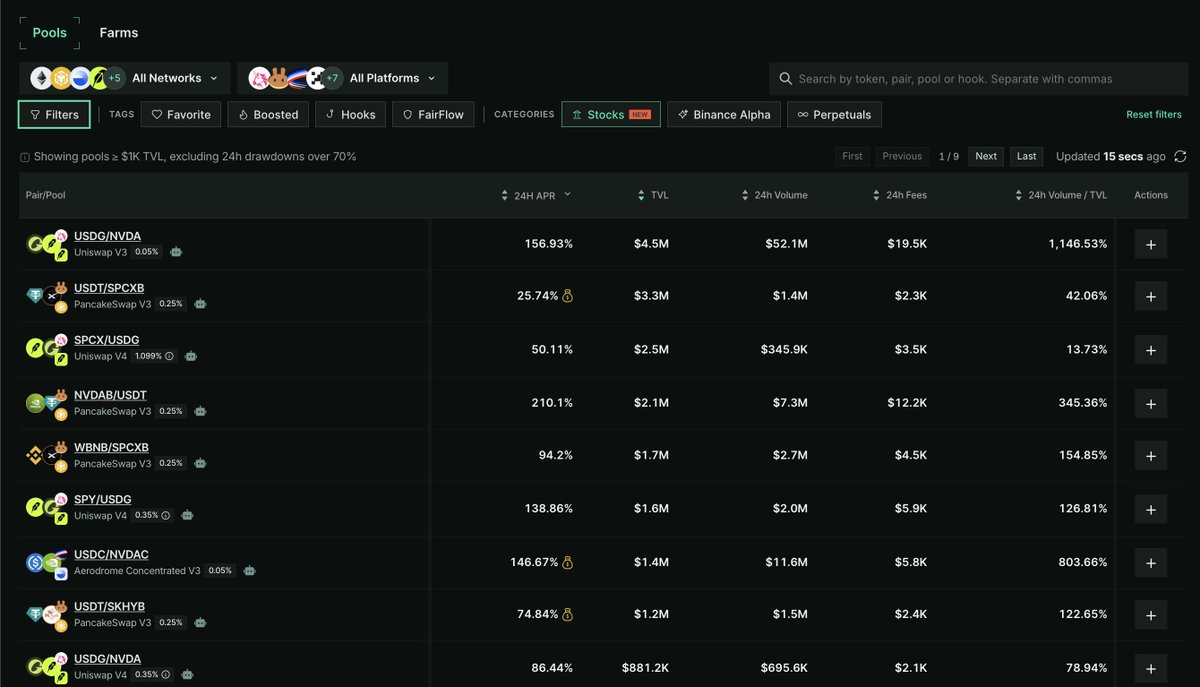This screenshot has width=1200, height=687.
Task: Click robot icon in NVDAB/USDT row
Action: coord(200,411)
